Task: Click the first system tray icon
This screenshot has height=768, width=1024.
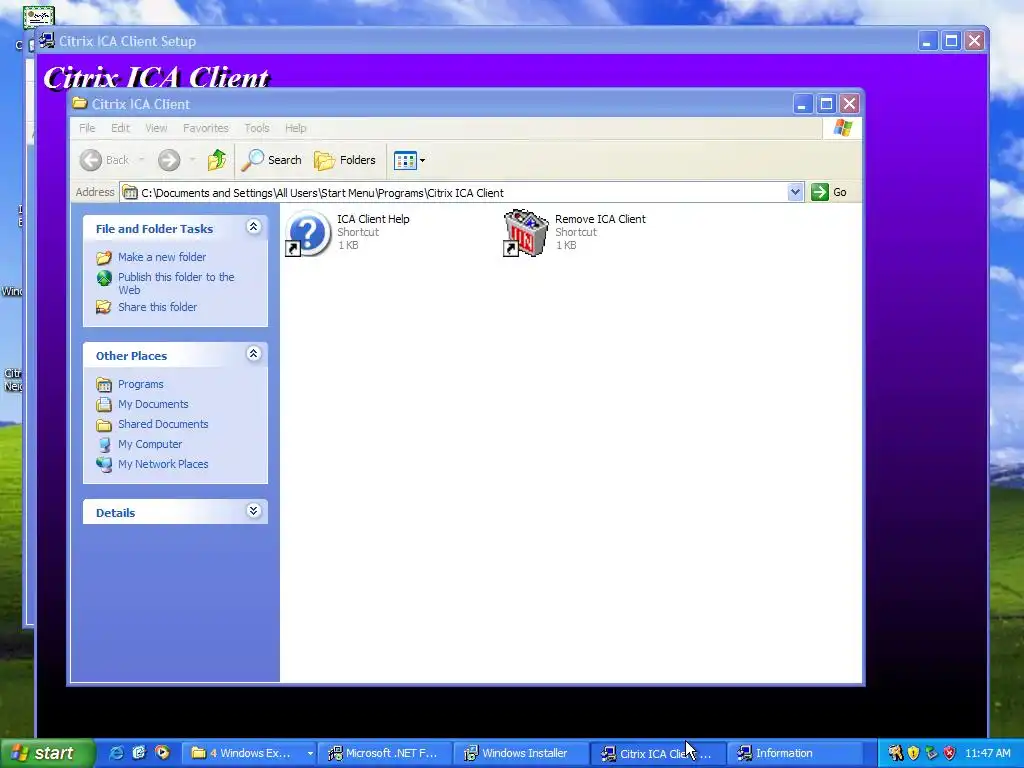Action: click(x=895, y=753)
